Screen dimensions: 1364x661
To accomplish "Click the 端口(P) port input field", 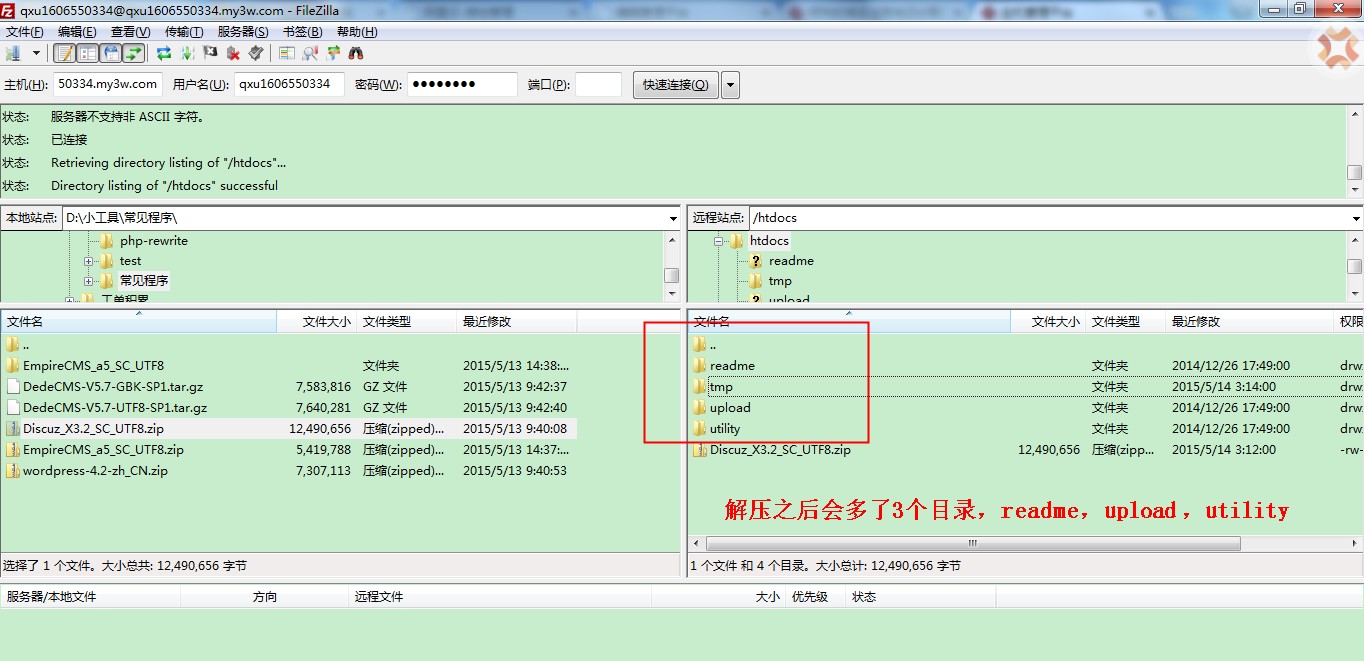I will 598,85.
